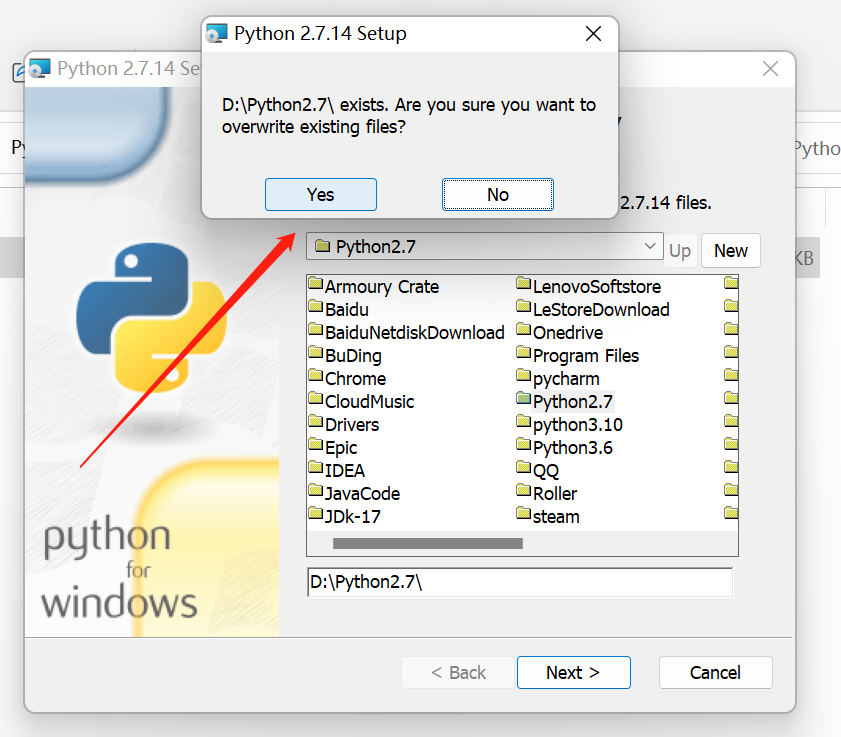
Task: Click the D:\Python2.7\ path field
Action: [520, 582]
